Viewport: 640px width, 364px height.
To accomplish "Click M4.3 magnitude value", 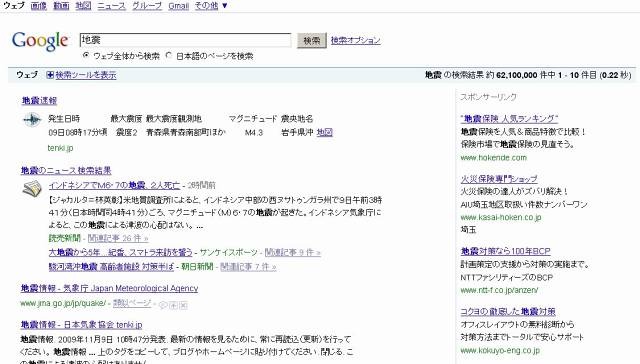I will pos(254,133).
